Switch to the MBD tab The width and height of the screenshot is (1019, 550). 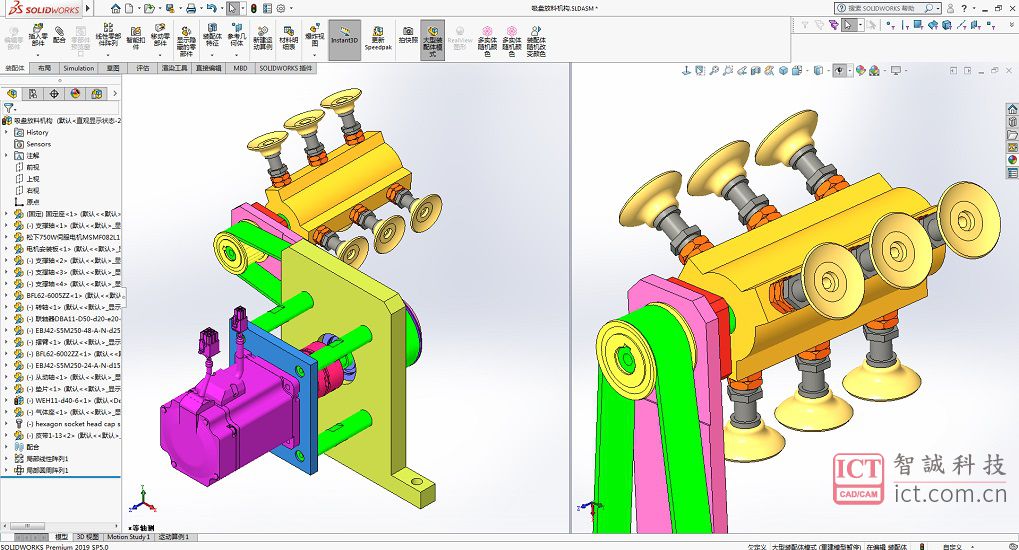(240, 68)
